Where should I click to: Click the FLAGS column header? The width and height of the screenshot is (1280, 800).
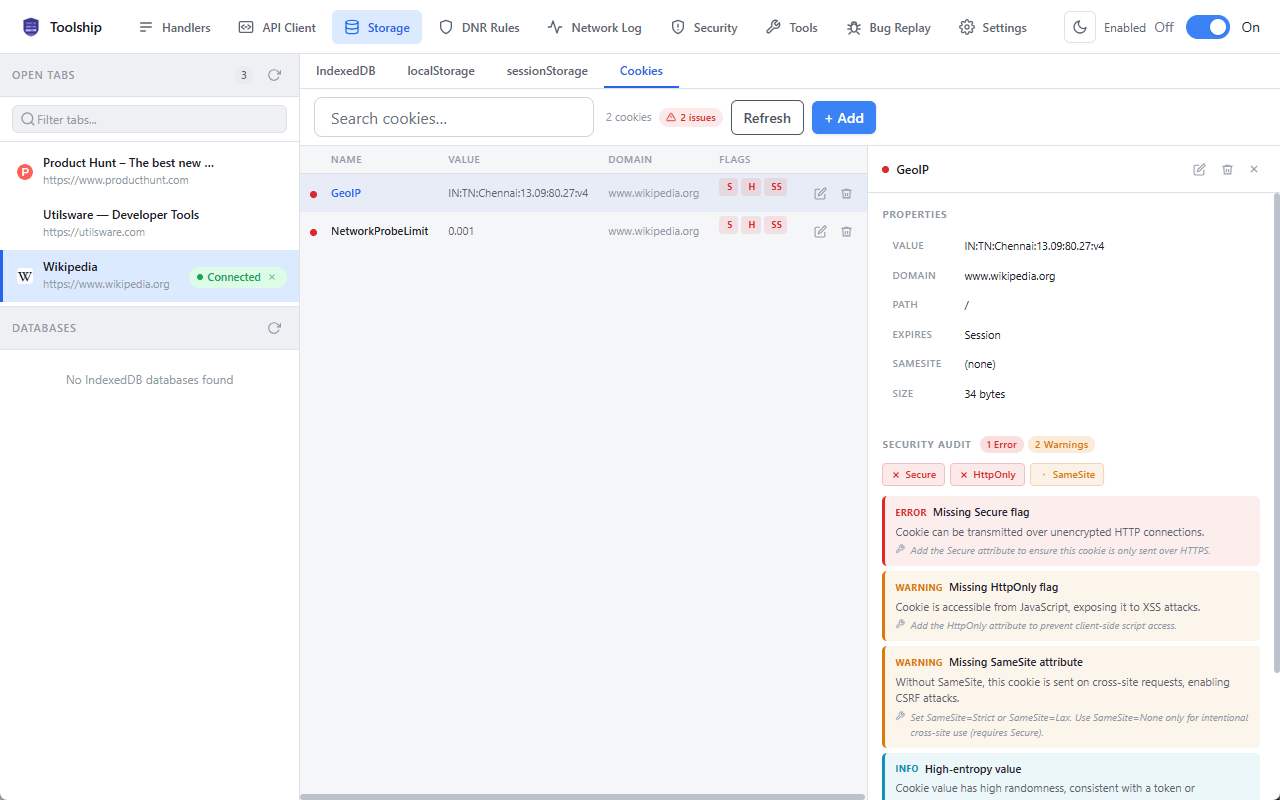735,159
